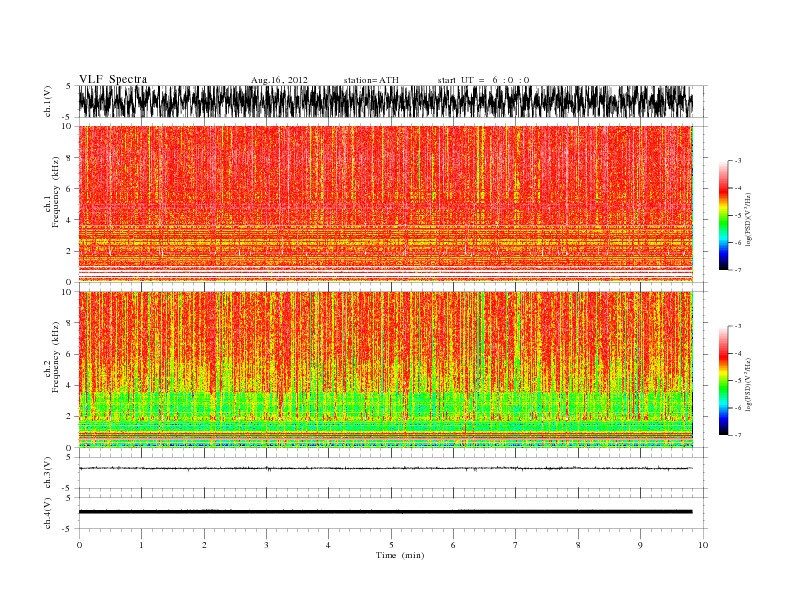Click the thick ch.4 voltage trace

pos(385,512)
